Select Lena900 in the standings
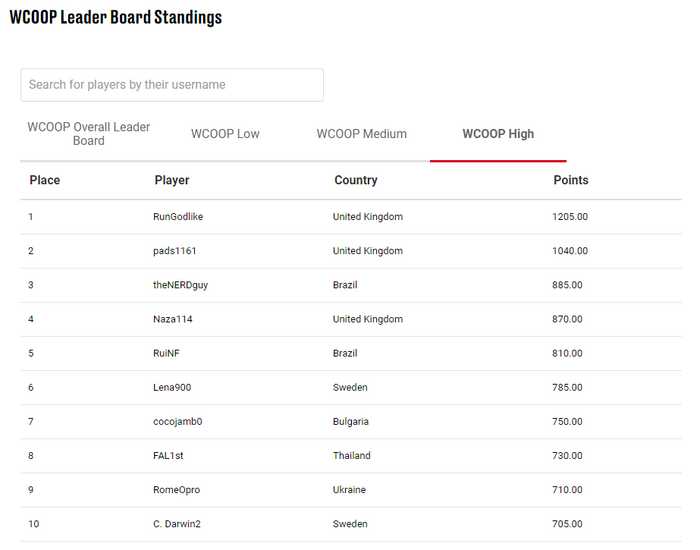700x550 pixels. (x=172, y=388)
